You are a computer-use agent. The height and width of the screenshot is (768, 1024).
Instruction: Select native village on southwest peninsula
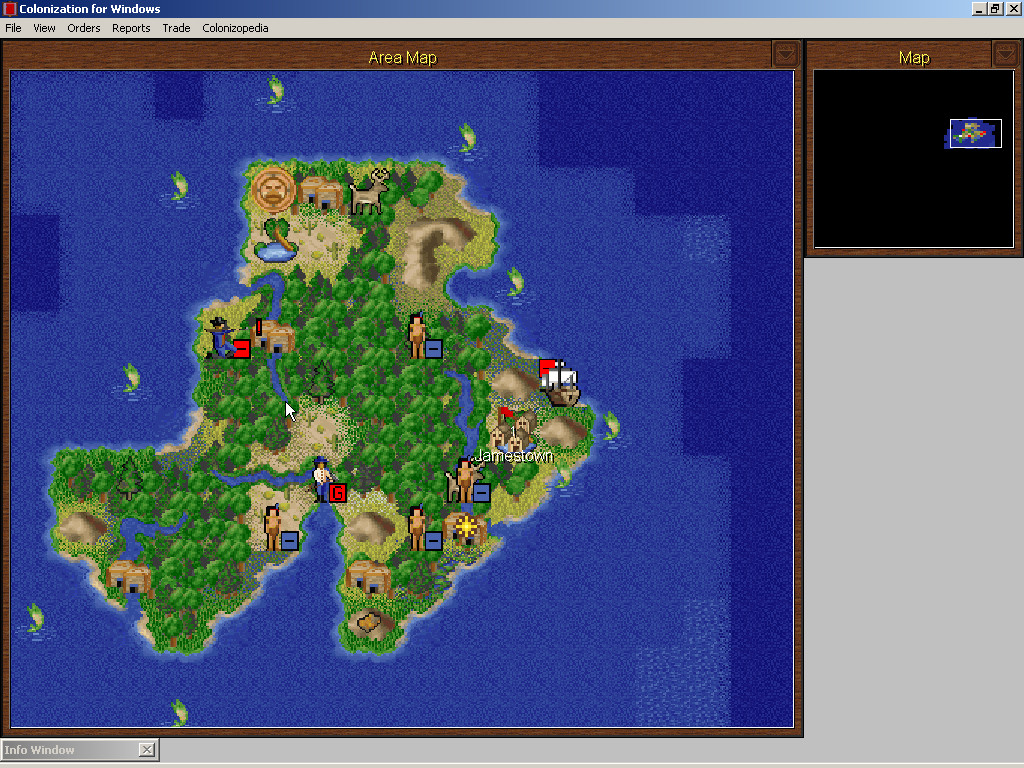click(129, 576)
